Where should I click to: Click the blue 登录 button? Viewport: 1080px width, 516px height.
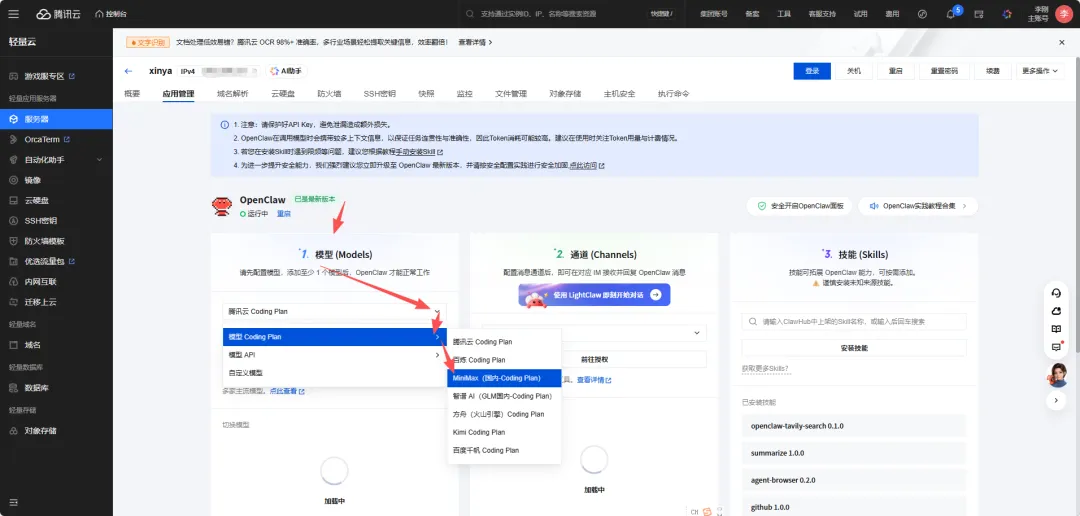coord(812,71)
